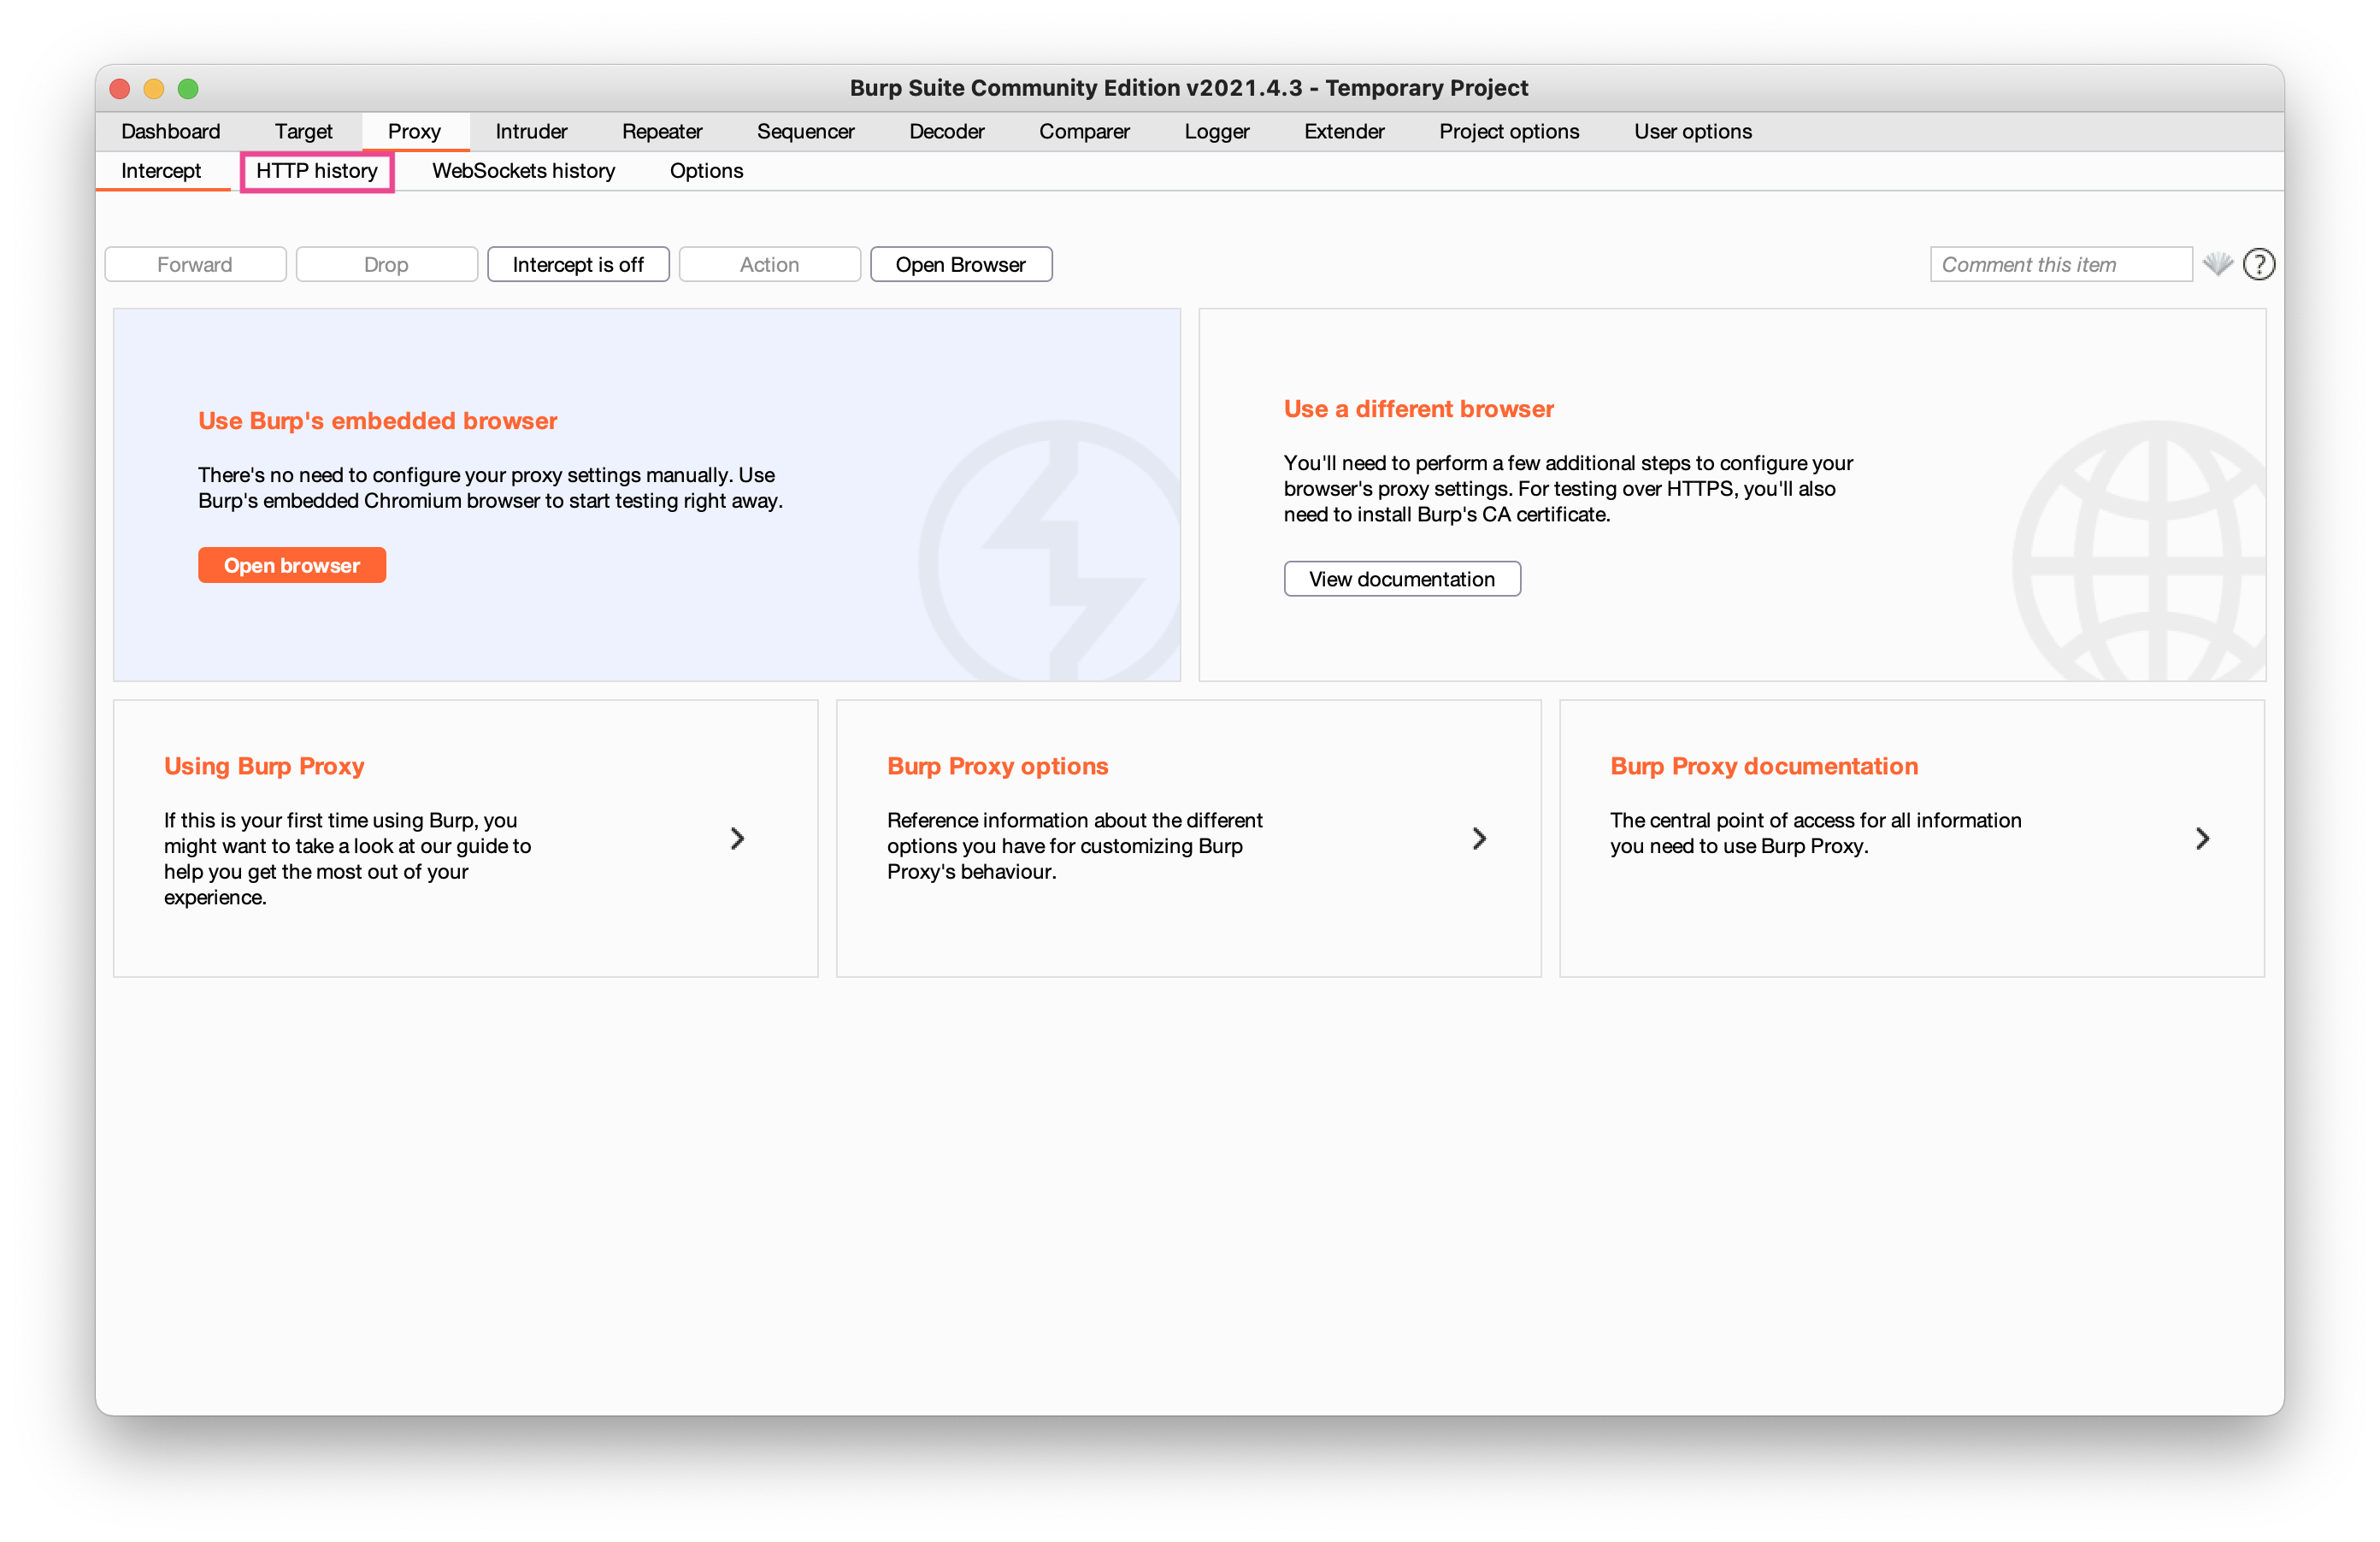The height and width of the screenshot is (1542, 2380).
Task: Expand the Burp Proxy options chevron
Action: coord(1479,838)
